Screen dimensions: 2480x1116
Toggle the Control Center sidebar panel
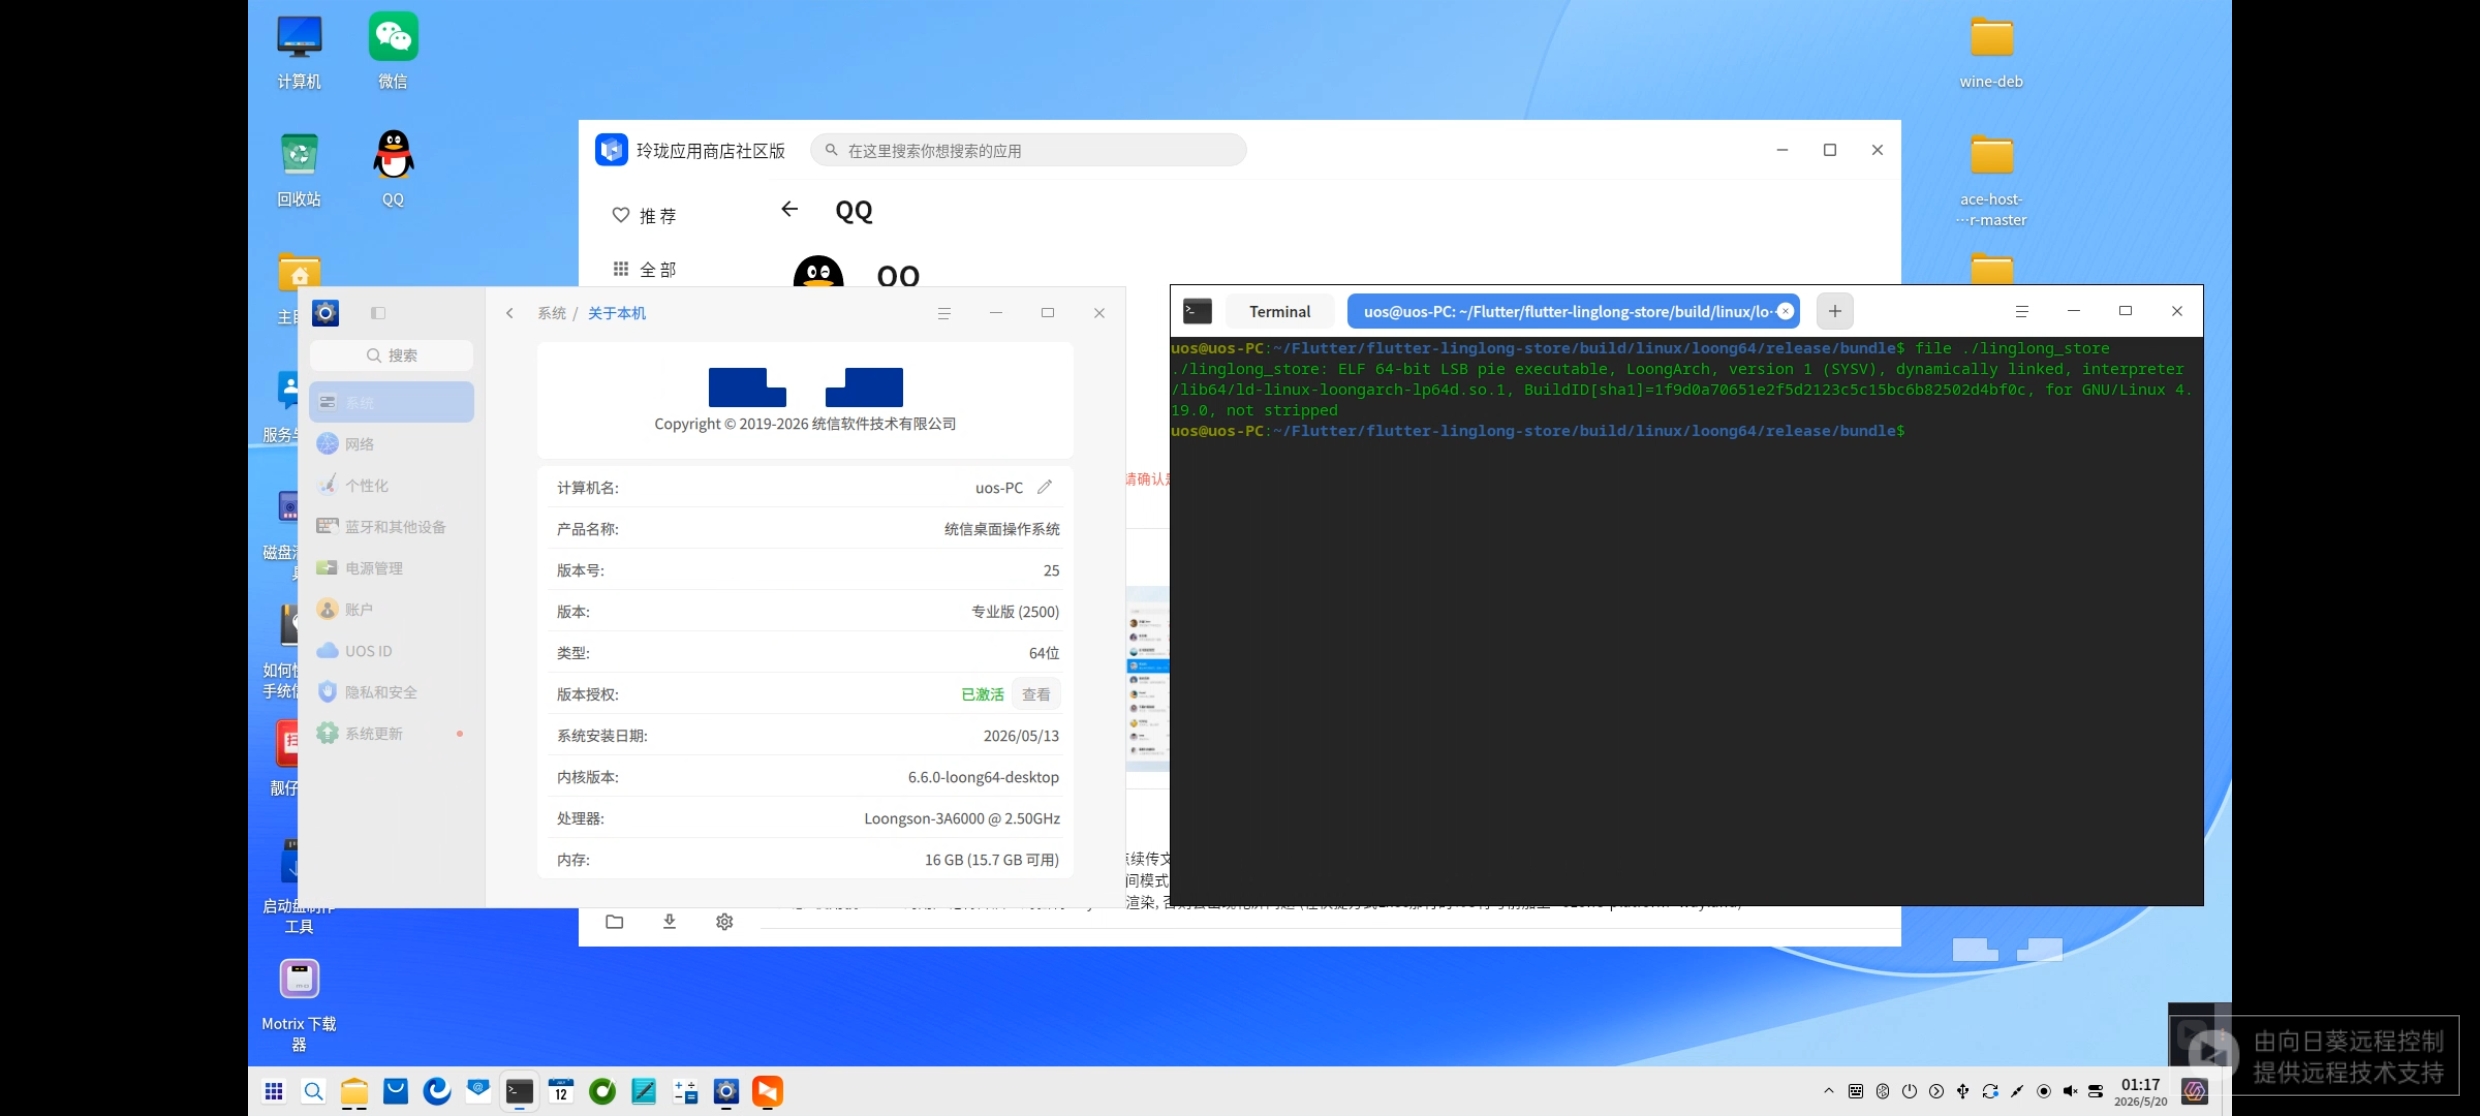point(378,313)
